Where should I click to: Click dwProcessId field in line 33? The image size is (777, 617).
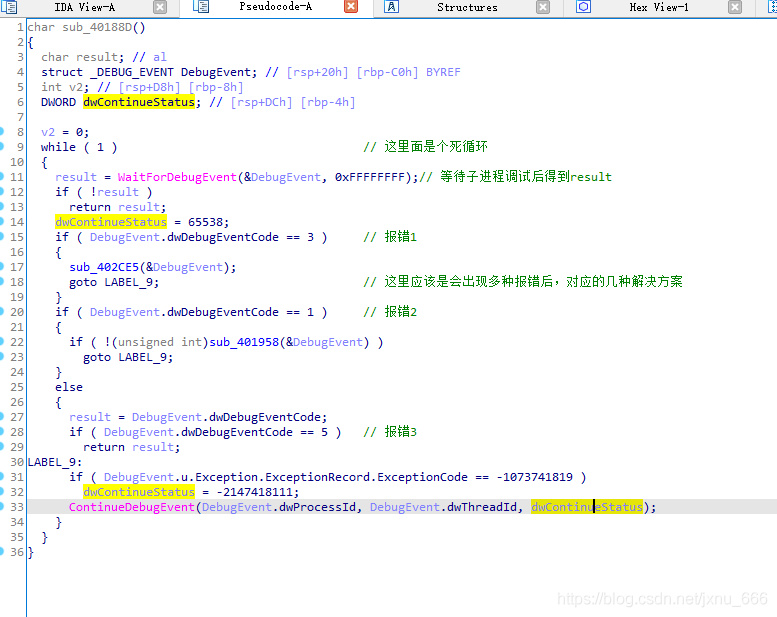[x=317, y=507]
